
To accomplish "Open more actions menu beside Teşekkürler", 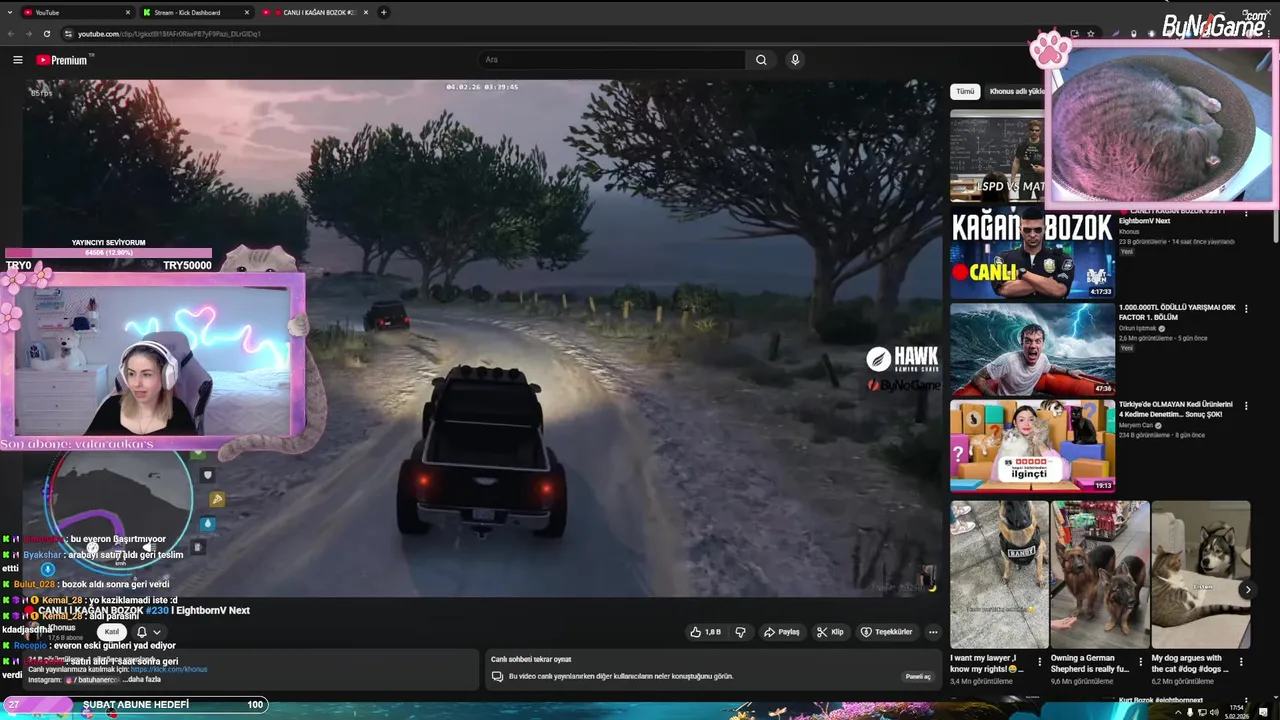I will tap(933, 632).
